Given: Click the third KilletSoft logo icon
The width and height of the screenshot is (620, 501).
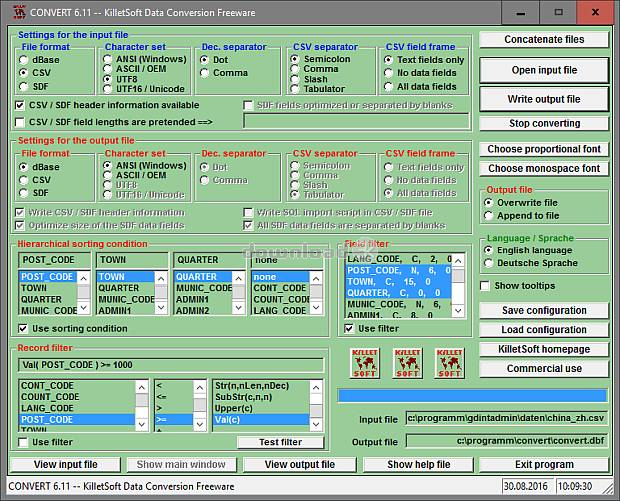Looking at the screenshot, I should coord(449,363).
